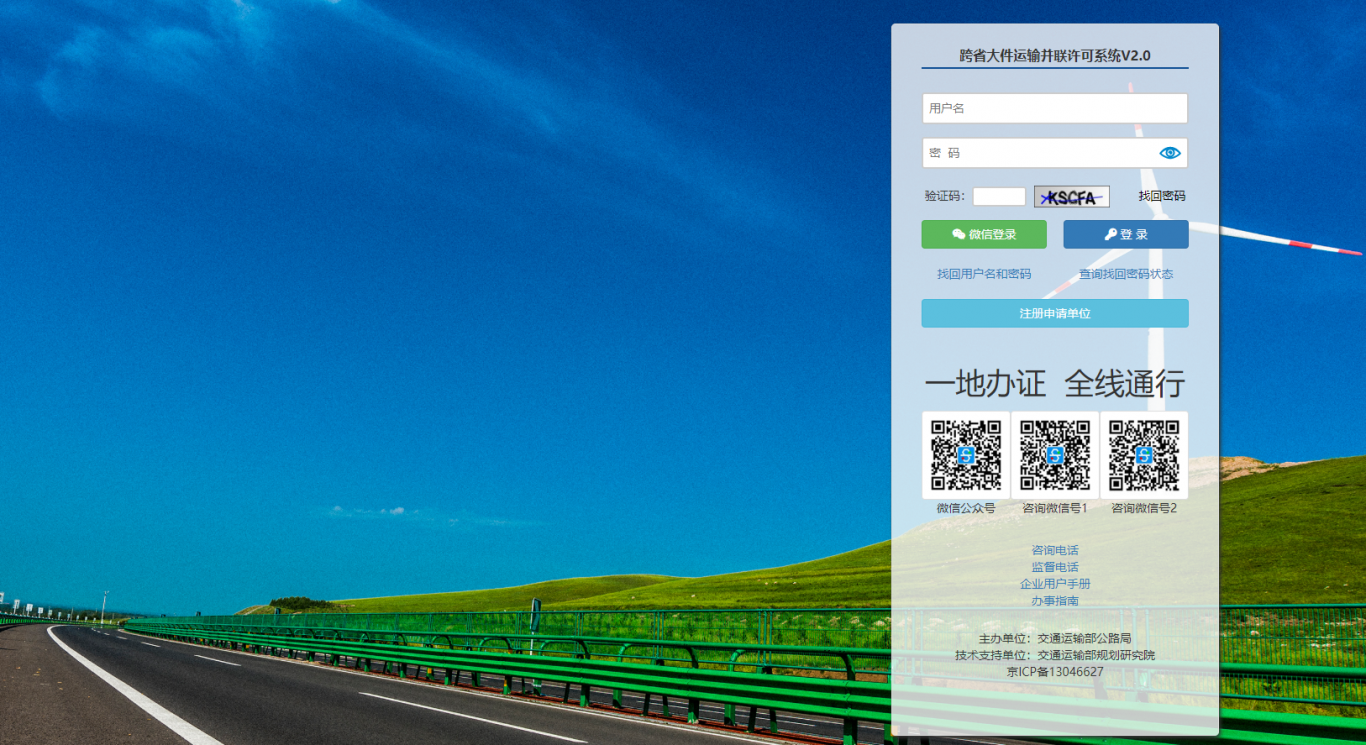The image size is (1366, 745).
Task: Click the 咨询微信号2 QR code
Action: pos(1144,455)
